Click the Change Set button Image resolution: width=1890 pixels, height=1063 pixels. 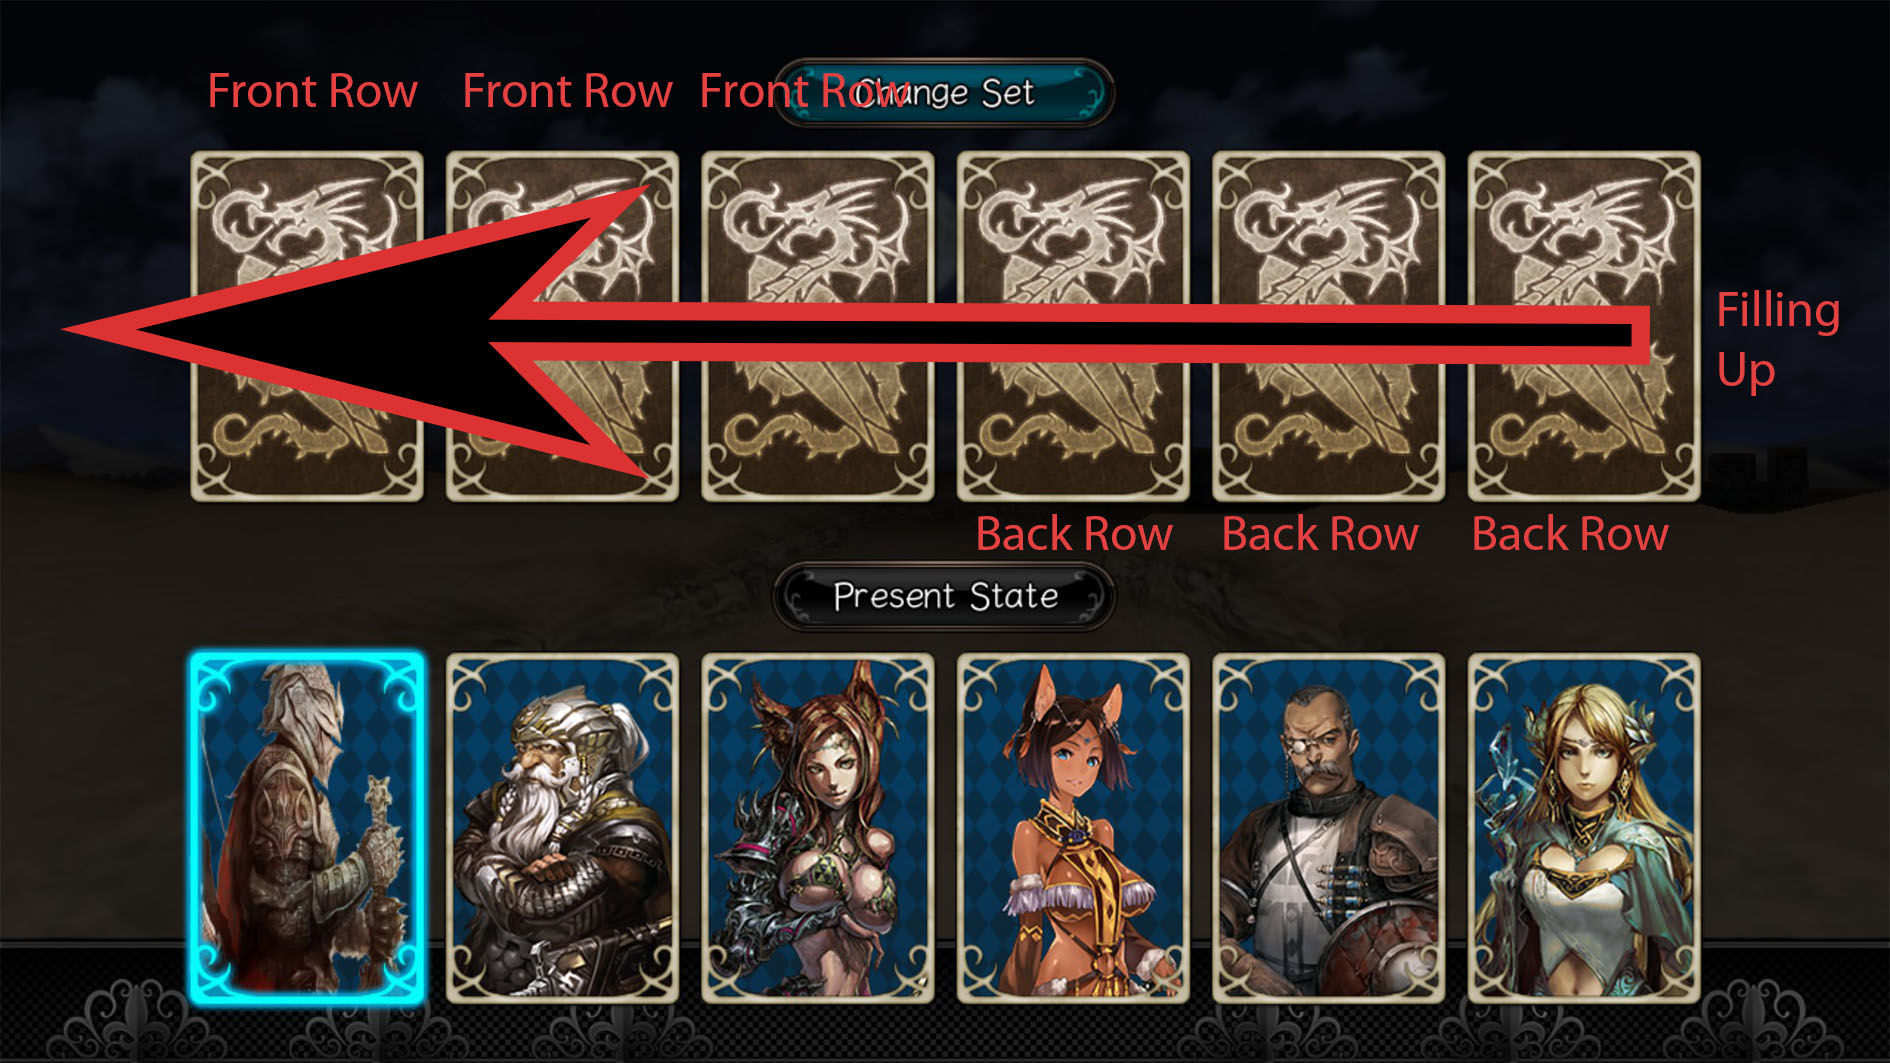944,93
